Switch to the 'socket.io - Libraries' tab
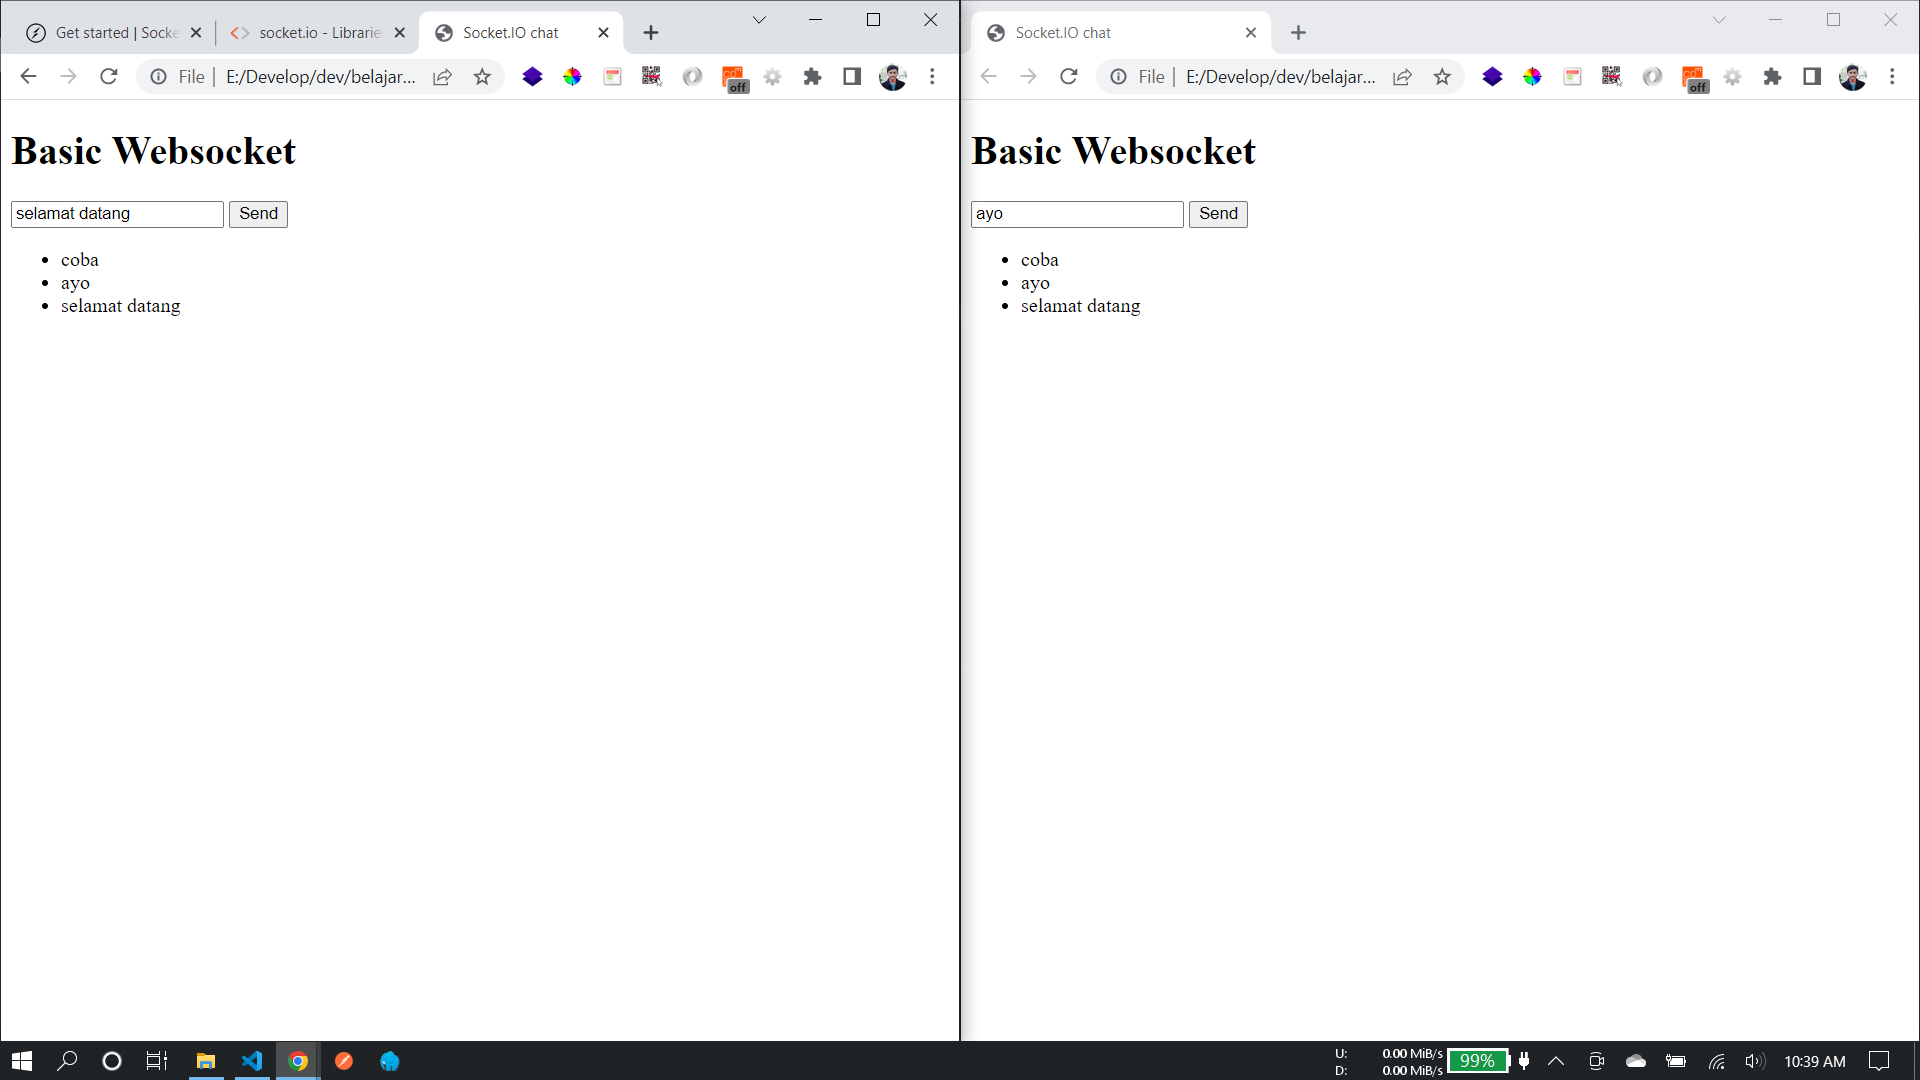1920x1080 pixels. pyautogui.click(x=308, y=33)
